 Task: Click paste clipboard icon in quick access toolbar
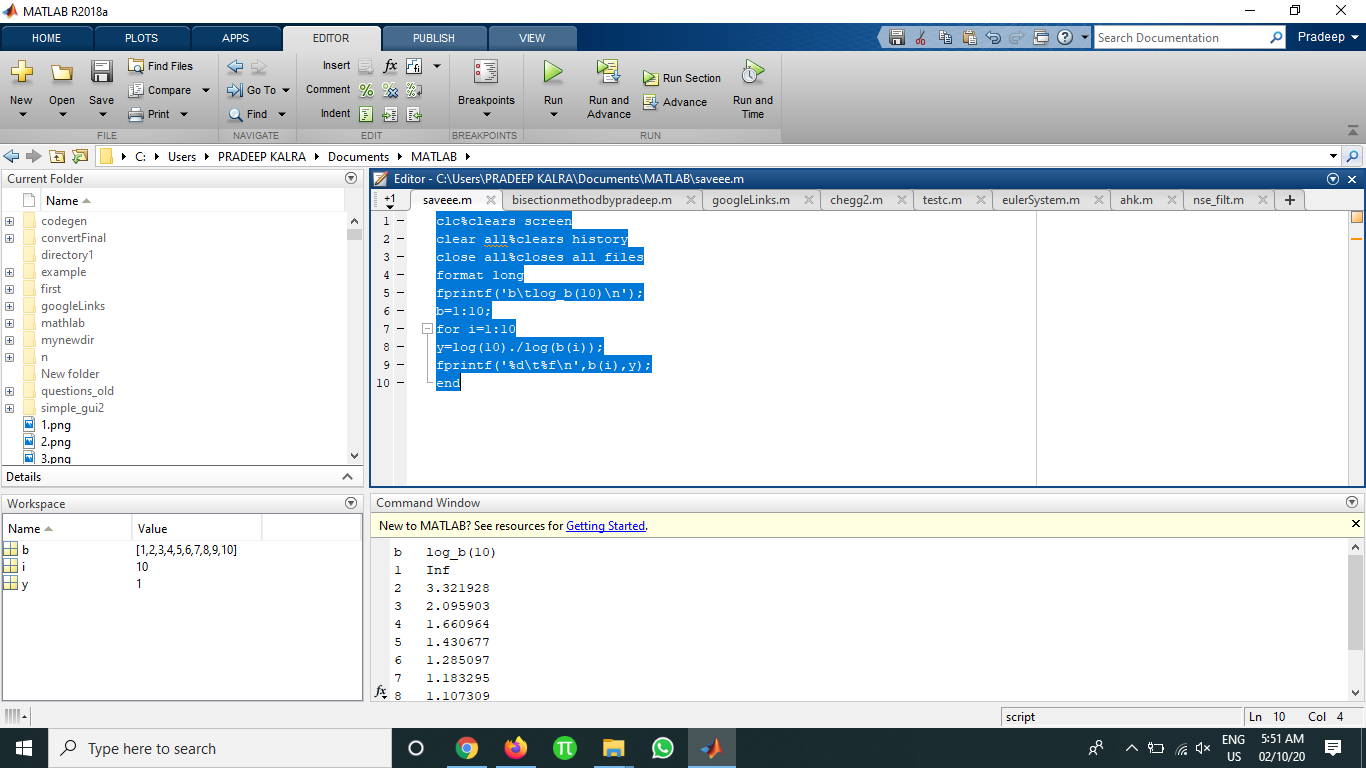click(969, 37)
